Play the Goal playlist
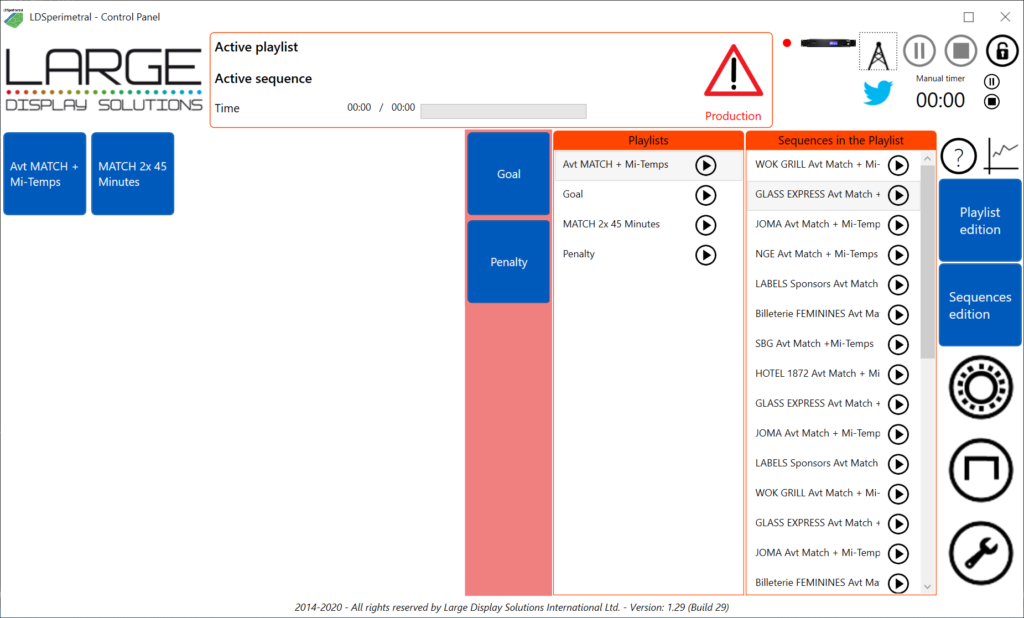1024x618 pixels. pyautogui.click(x=706, y=195)
